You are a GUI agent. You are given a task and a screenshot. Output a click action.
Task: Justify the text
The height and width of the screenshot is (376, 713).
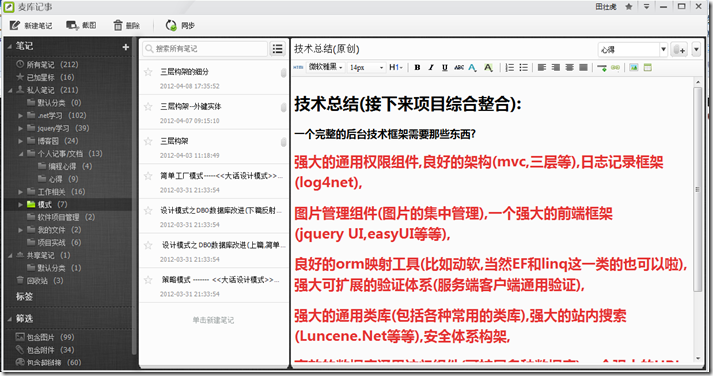tap(583, 67)
